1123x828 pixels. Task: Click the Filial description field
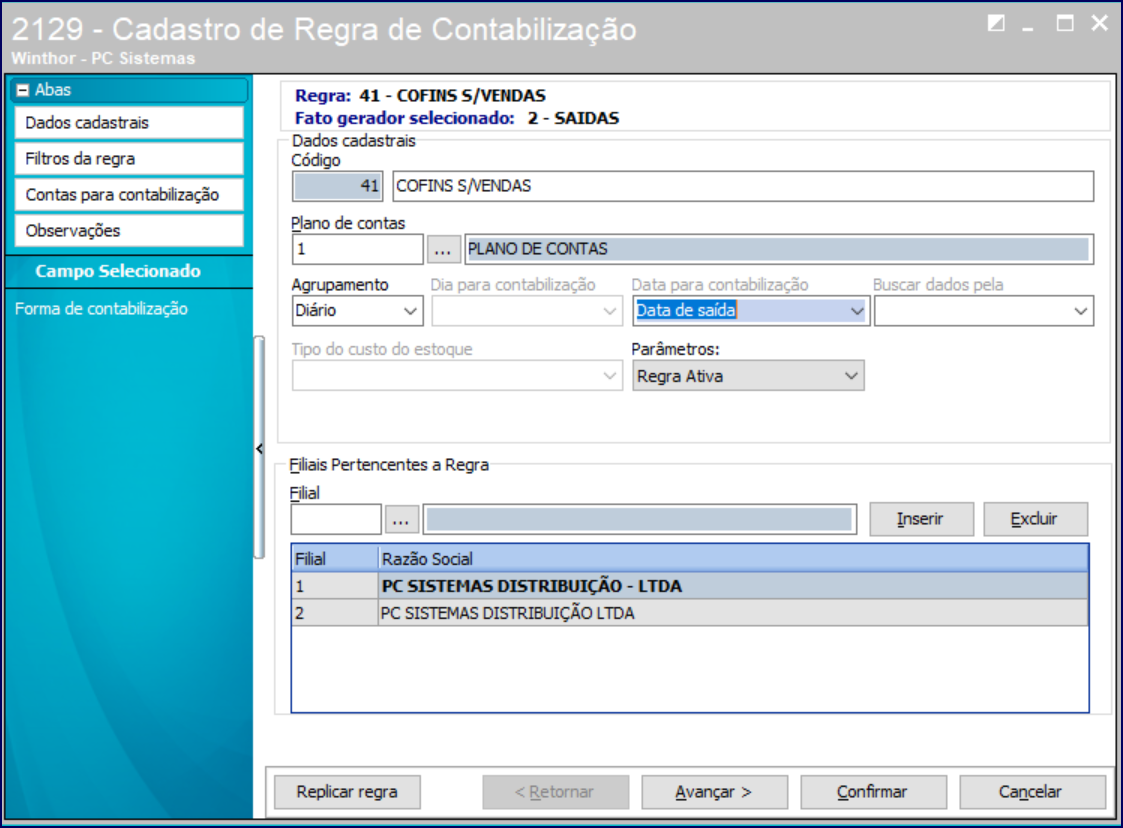point(640,519)
